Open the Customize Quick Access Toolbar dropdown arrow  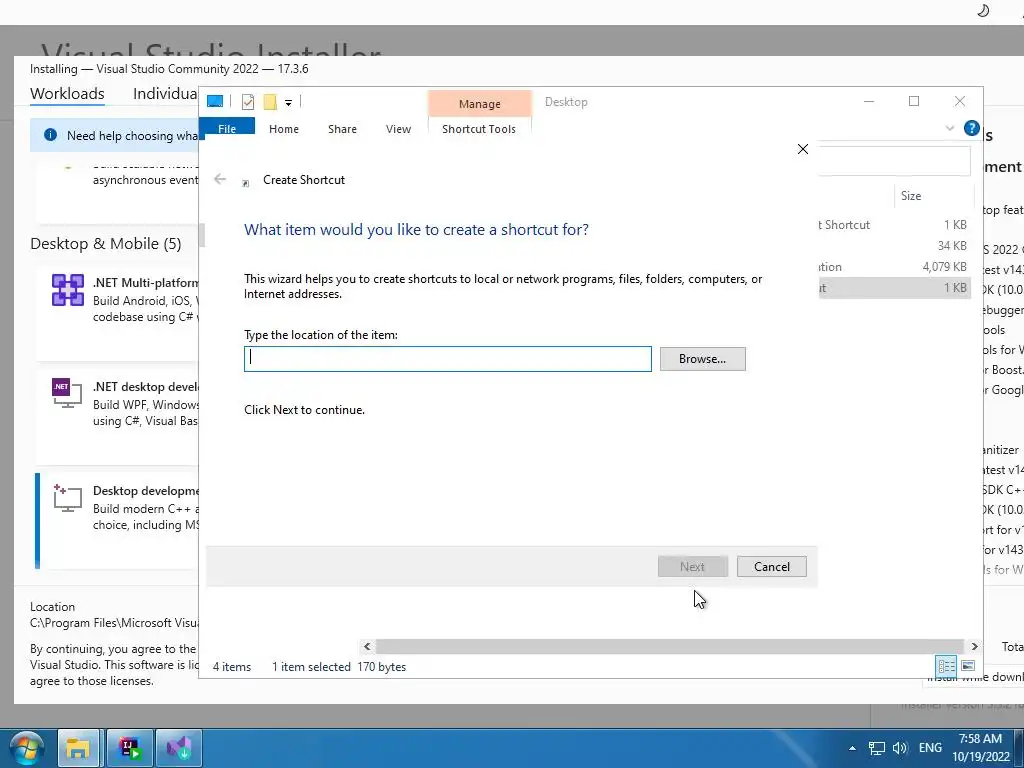click(x=288, y=103)
